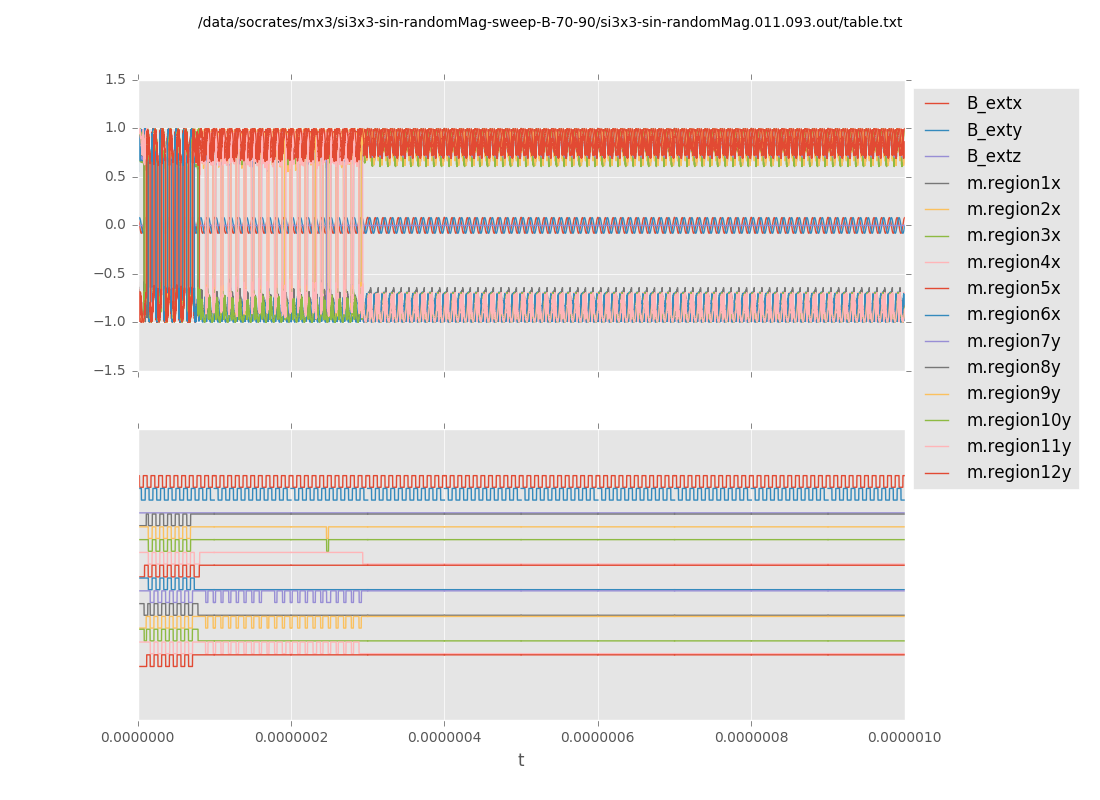Select the m.region3x legend label
Screen dimensions: 1100x800
pyautogui.click(x=1013, y=235)
